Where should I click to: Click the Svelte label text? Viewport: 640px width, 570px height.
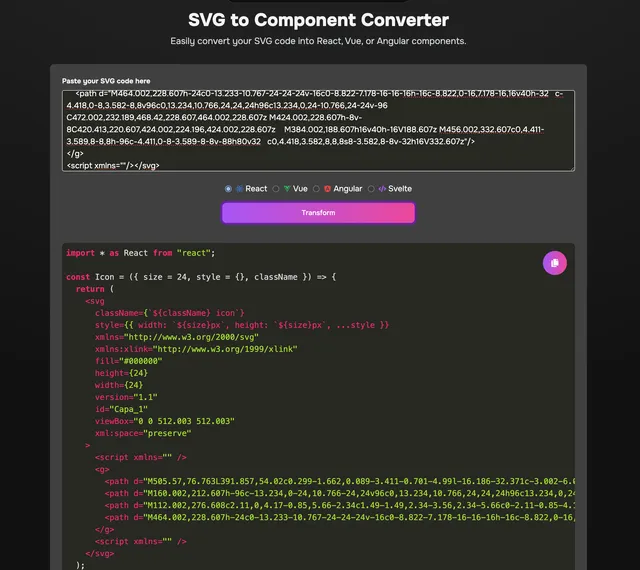click(400, 189)
